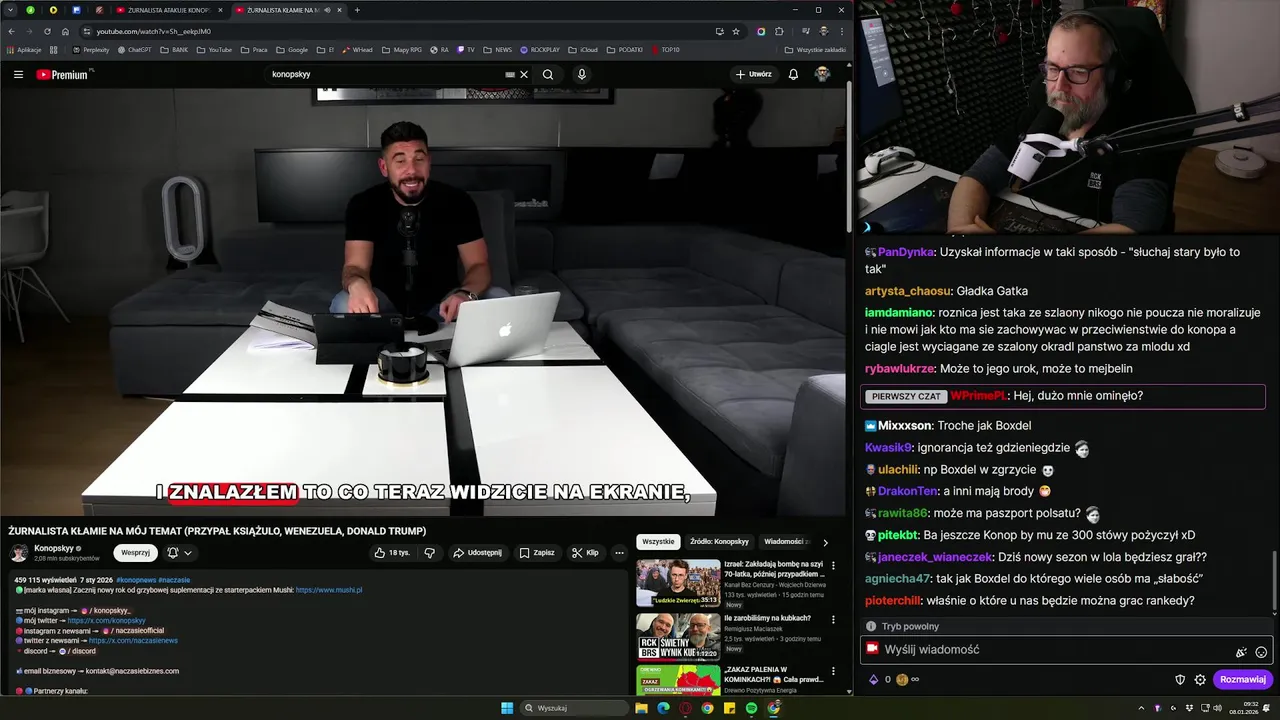Open the emote picker in chat
The height and width of the screenshot is (720, 1280).
point(1261,652)
